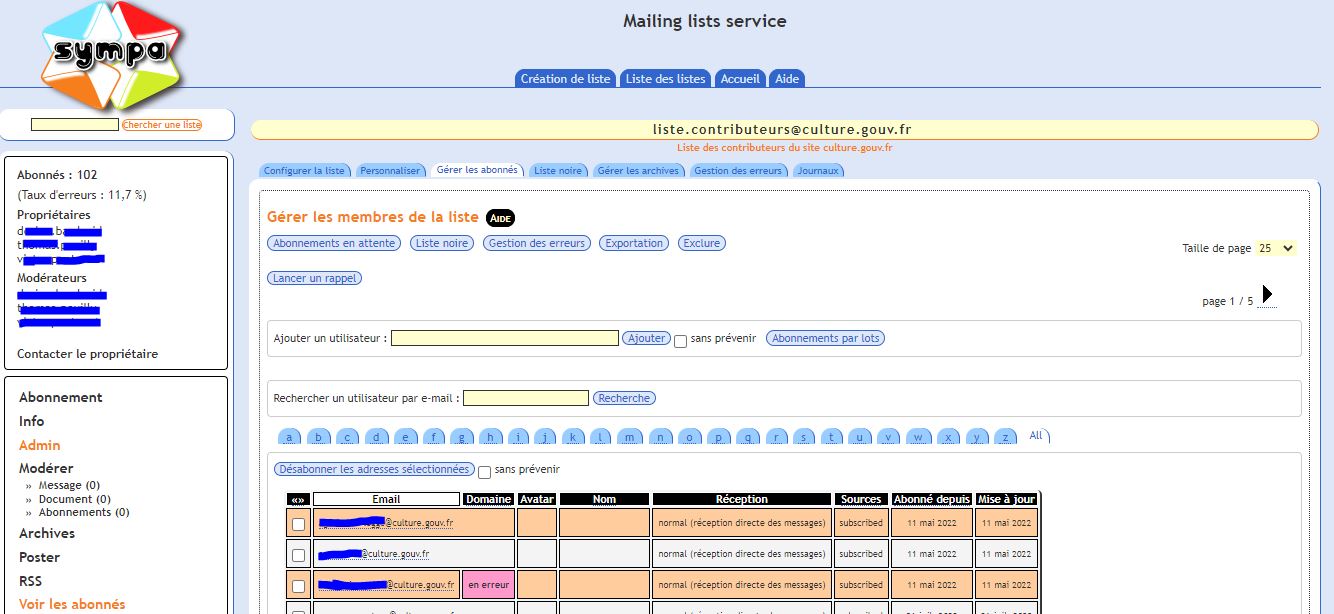
Task: Filter subscribers by letter d
Action: tap(376, 437)
